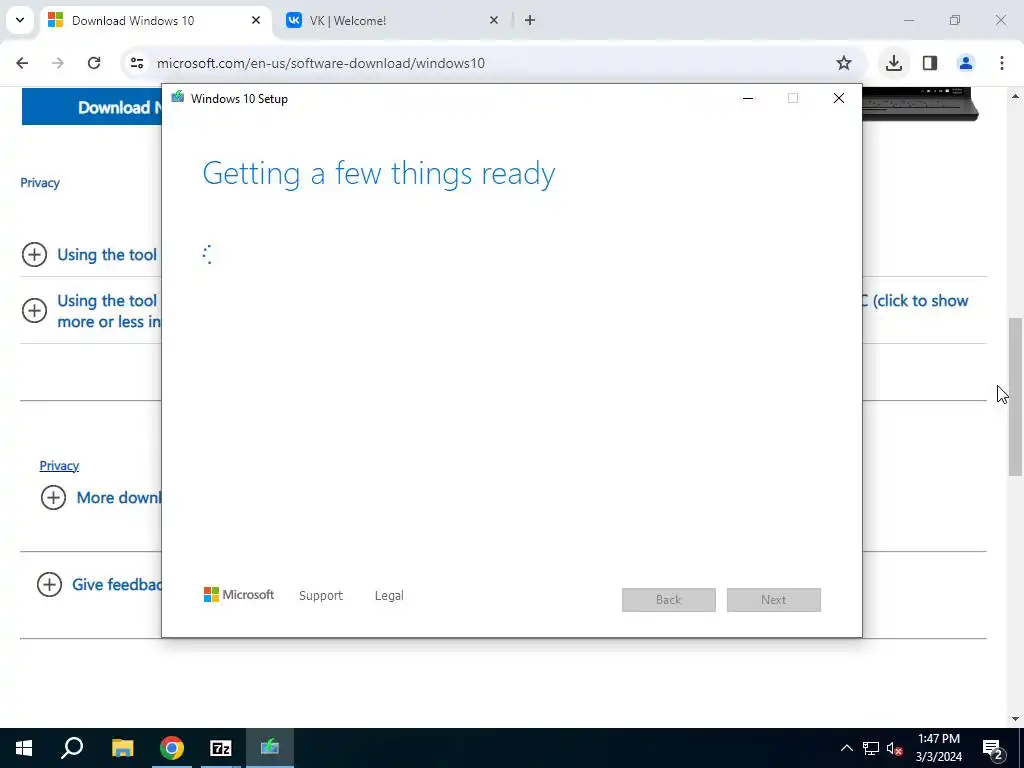
Task: Click Chrome icon in taskbar
Action: 172,748
